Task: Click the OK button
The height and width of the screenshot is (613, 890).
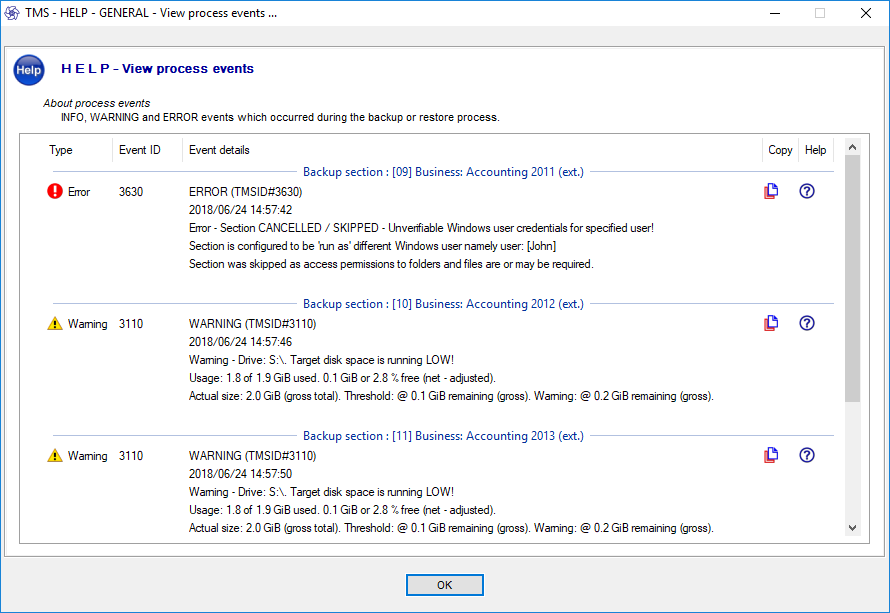Action: point(444,585)
